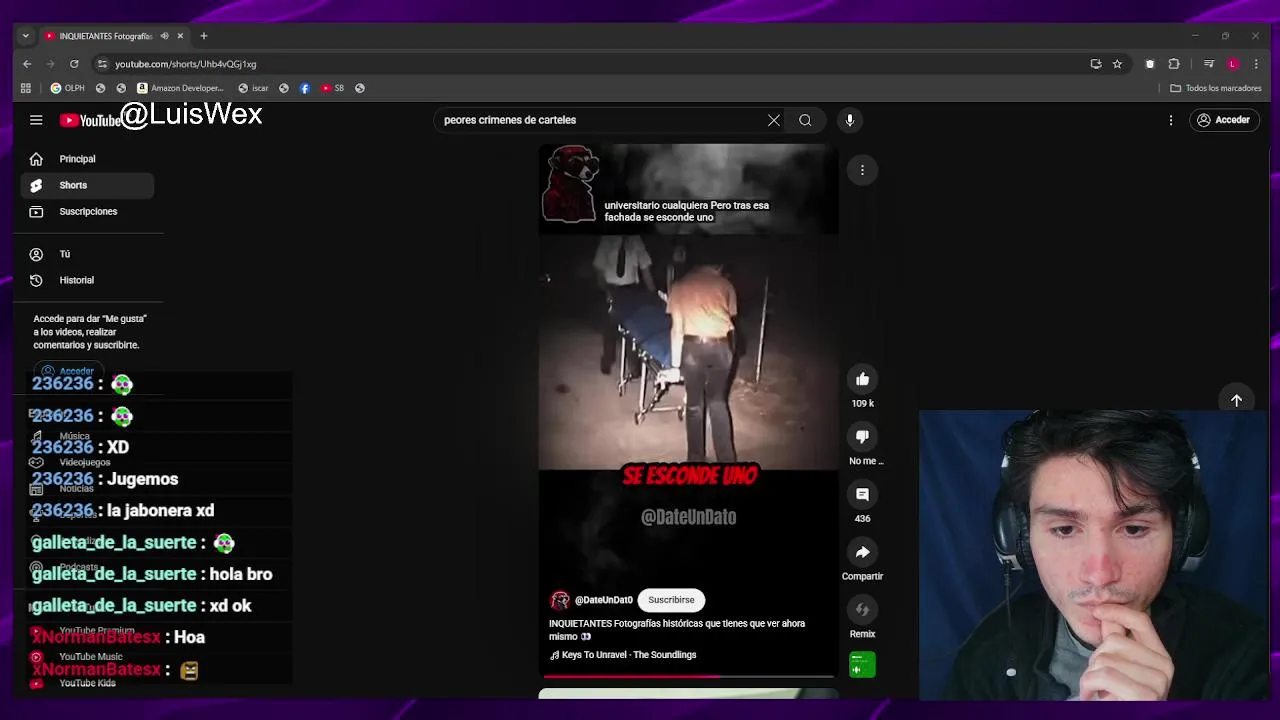Click the Accede para dar Me gusta text
This screenshot has height=720, width=1280.
coord(90,332)
